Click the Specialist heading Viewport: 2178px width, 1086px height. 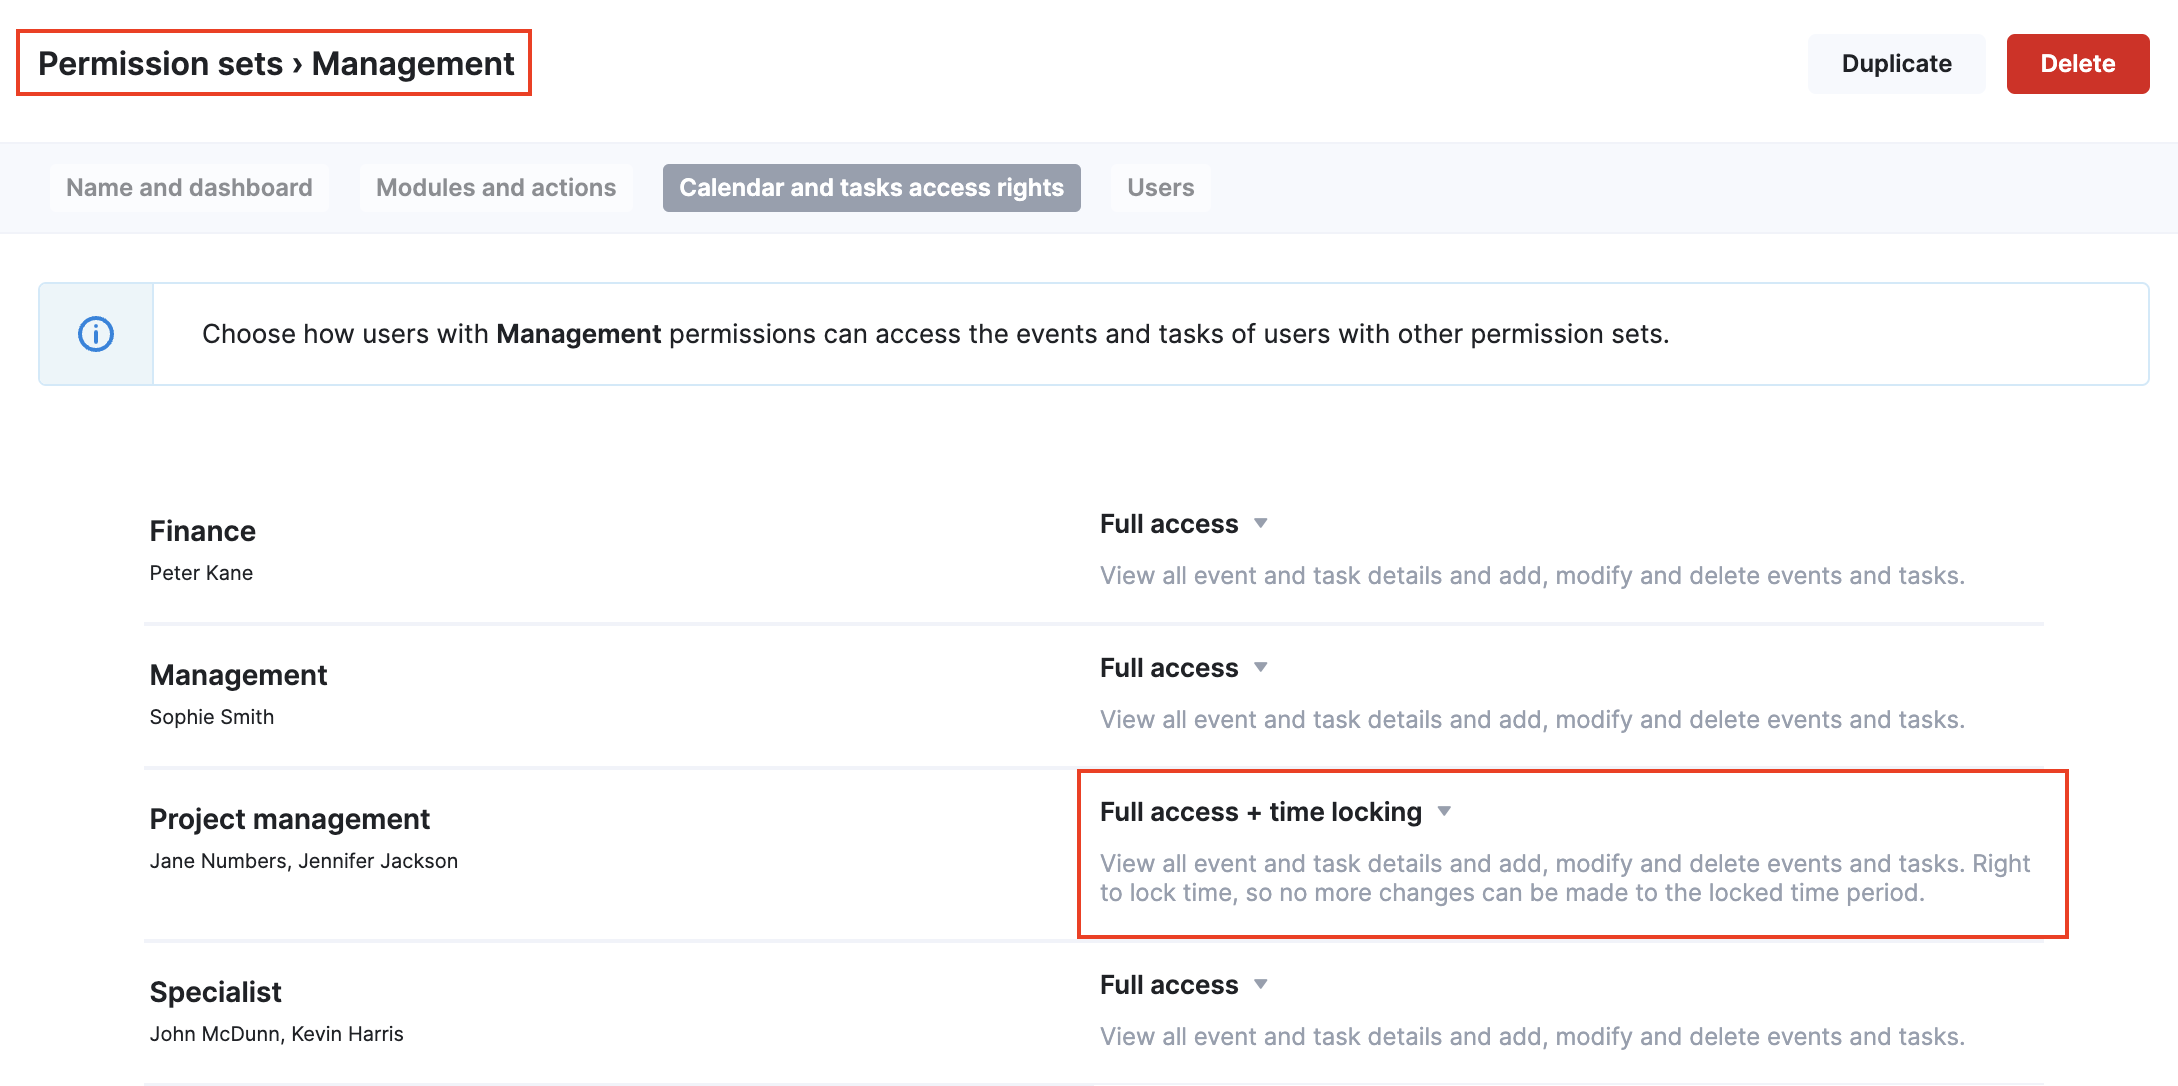216,992
